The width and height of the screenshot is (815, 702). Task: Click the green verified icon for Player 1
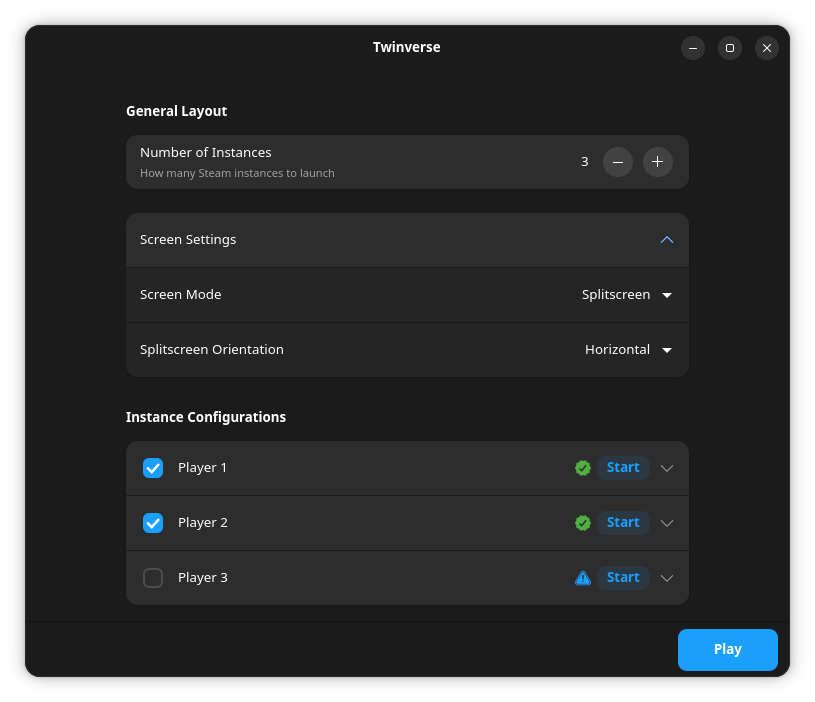tap(583, 468)
